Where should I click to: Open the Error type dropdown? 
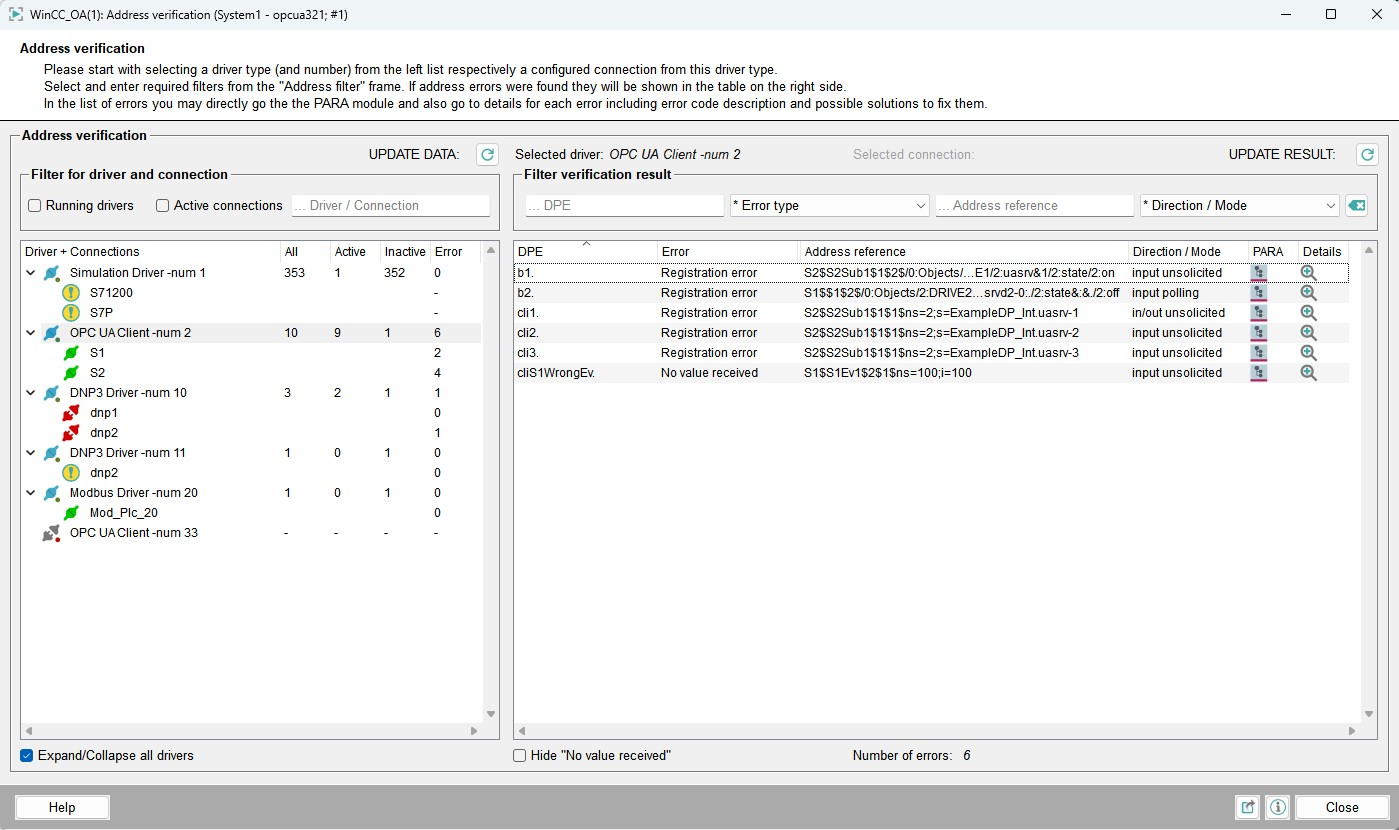pyautogui.click(x=830, y=206)
